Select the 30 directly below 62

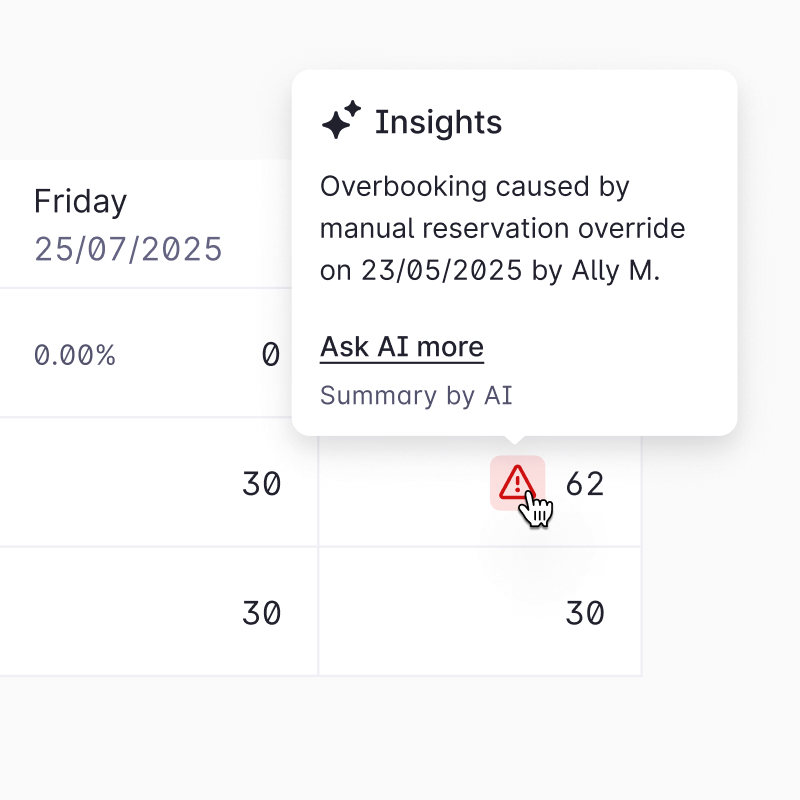point(585,612)
